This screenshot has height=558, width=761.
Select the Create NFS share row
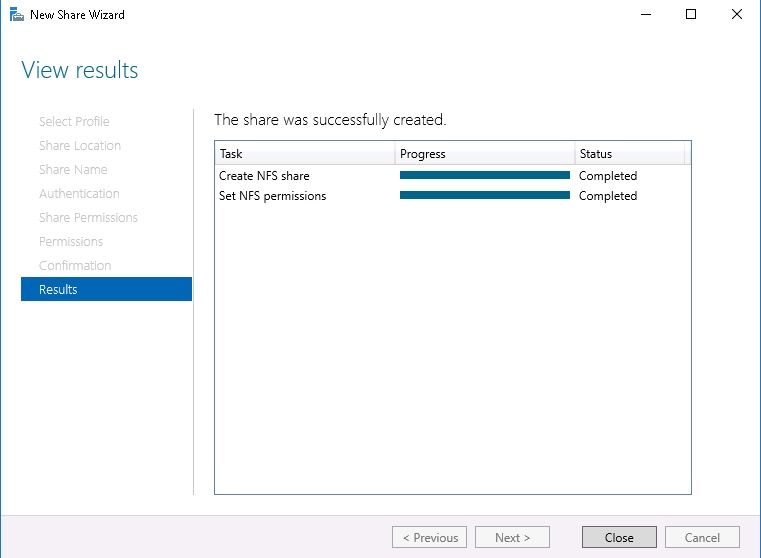[x=452, y=176]
